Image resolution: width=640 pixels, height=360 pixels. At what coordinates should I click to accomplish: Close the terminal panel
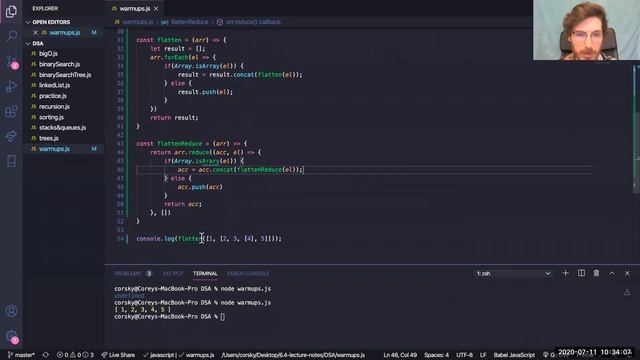(627, 273)
